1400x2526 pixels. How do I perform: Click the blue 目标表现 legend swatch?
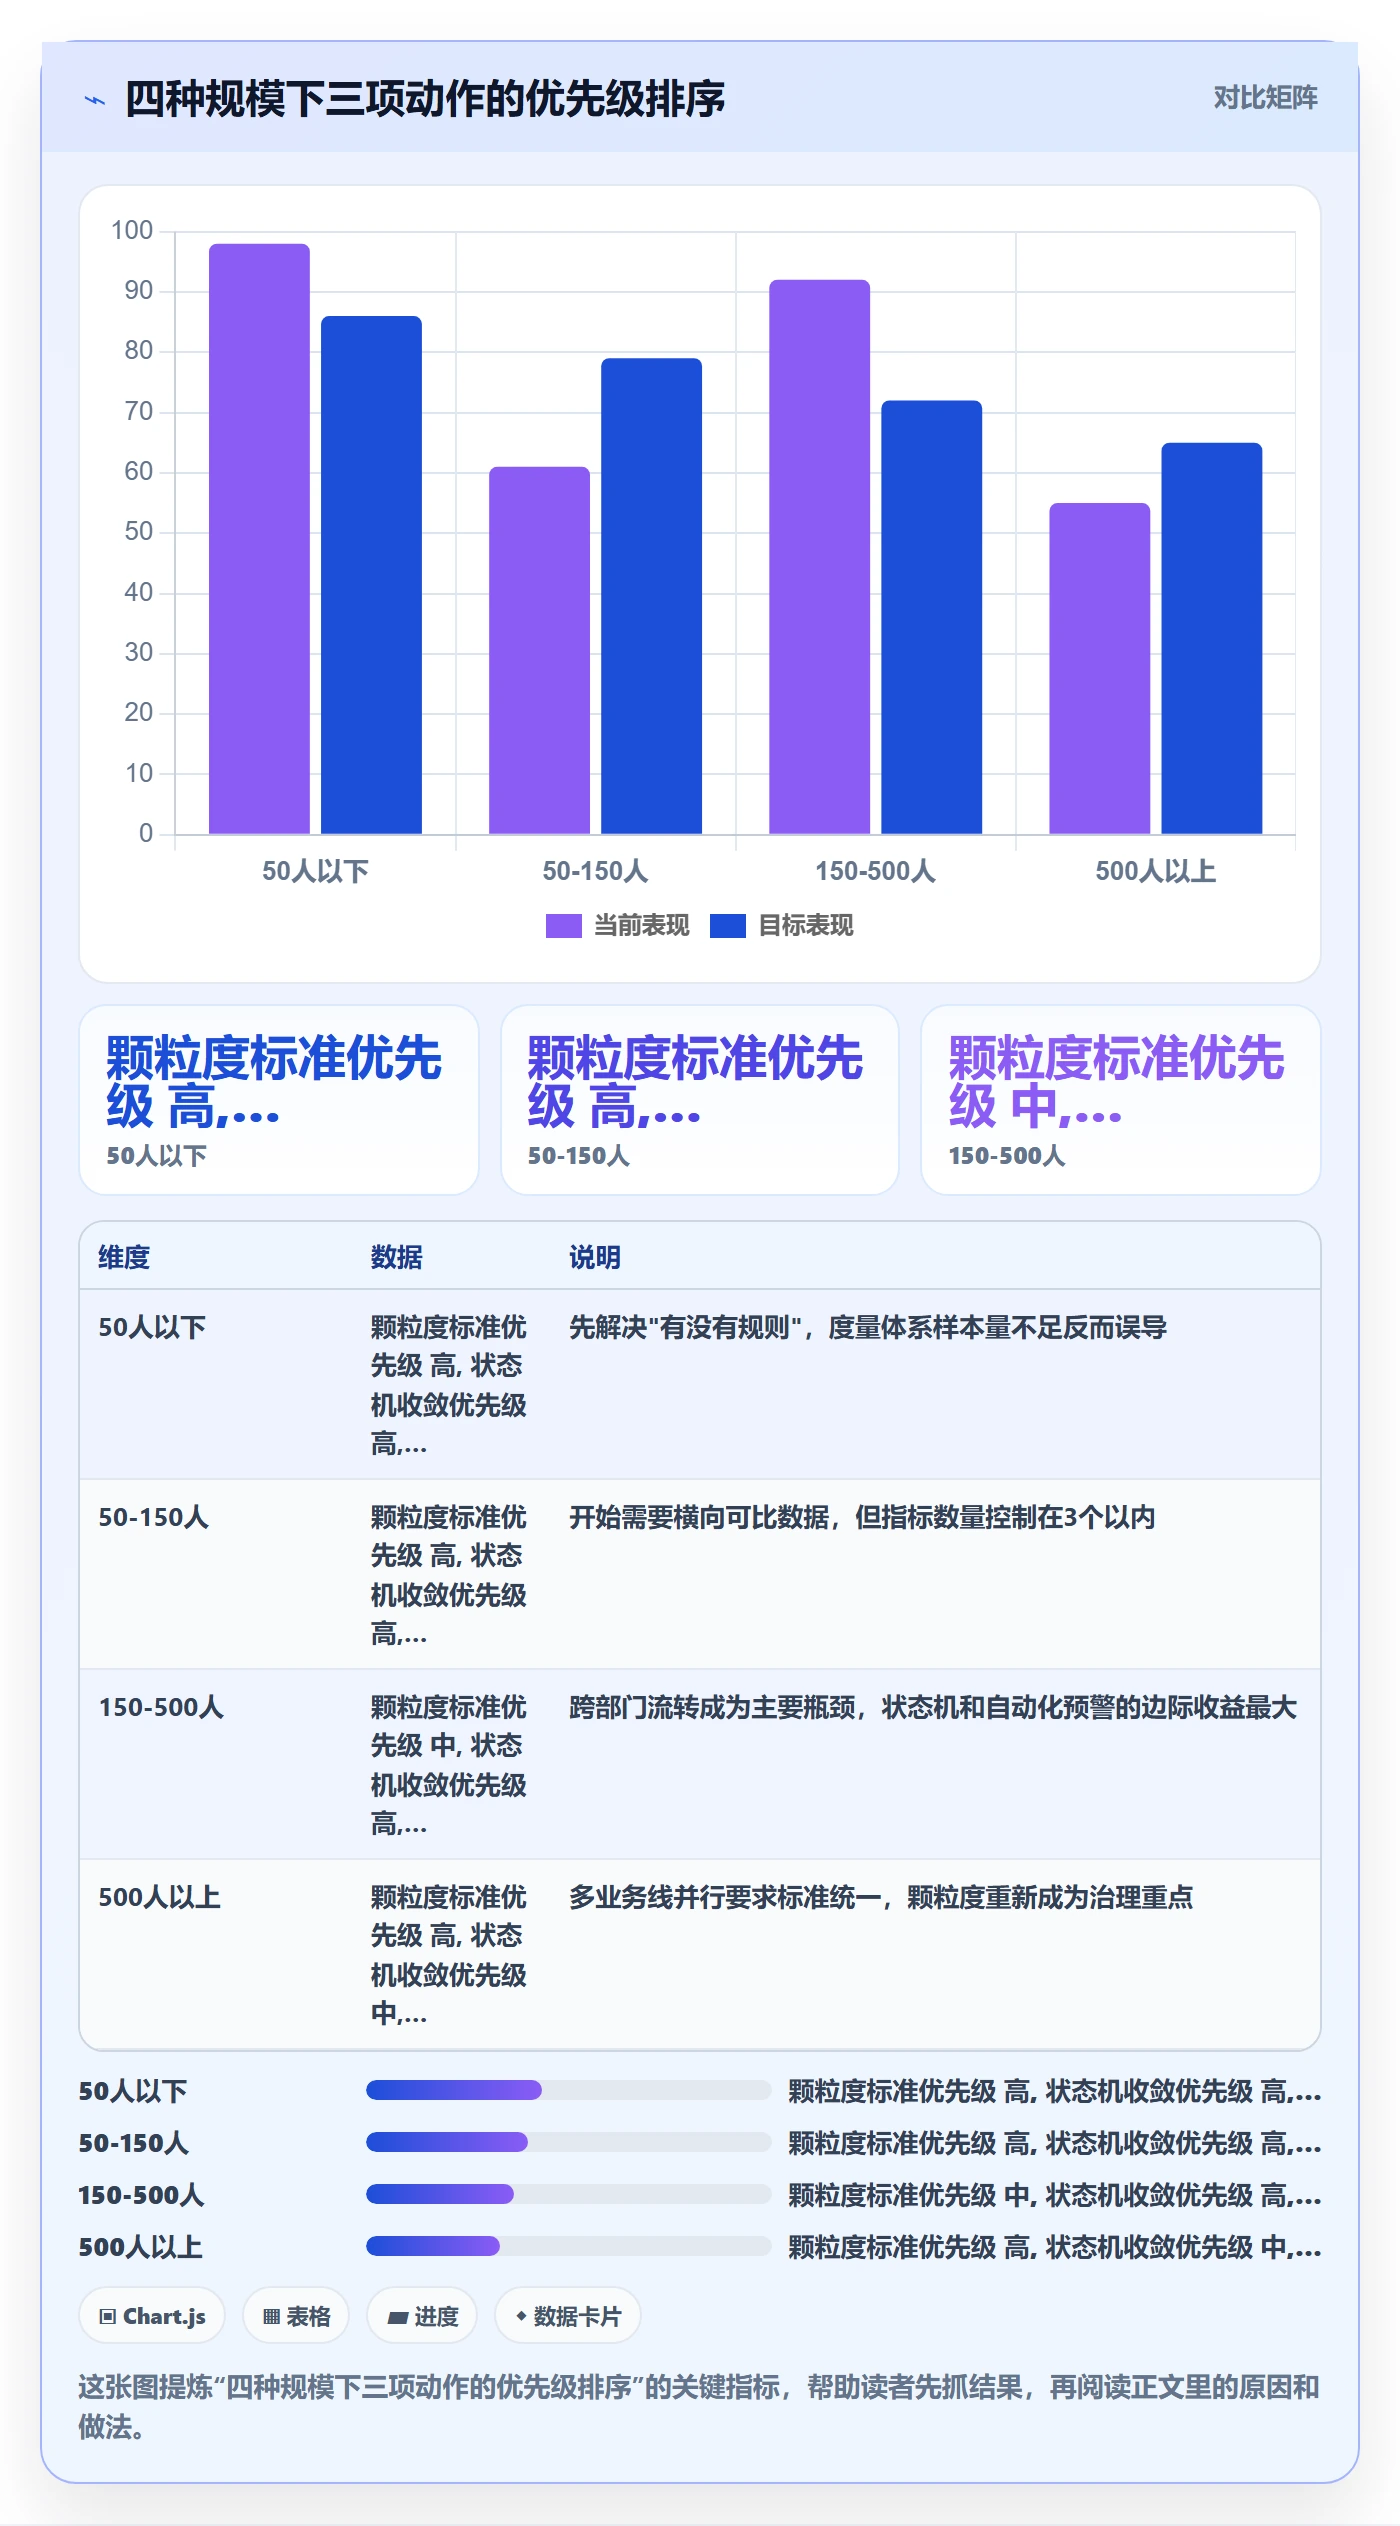point(728,926)
